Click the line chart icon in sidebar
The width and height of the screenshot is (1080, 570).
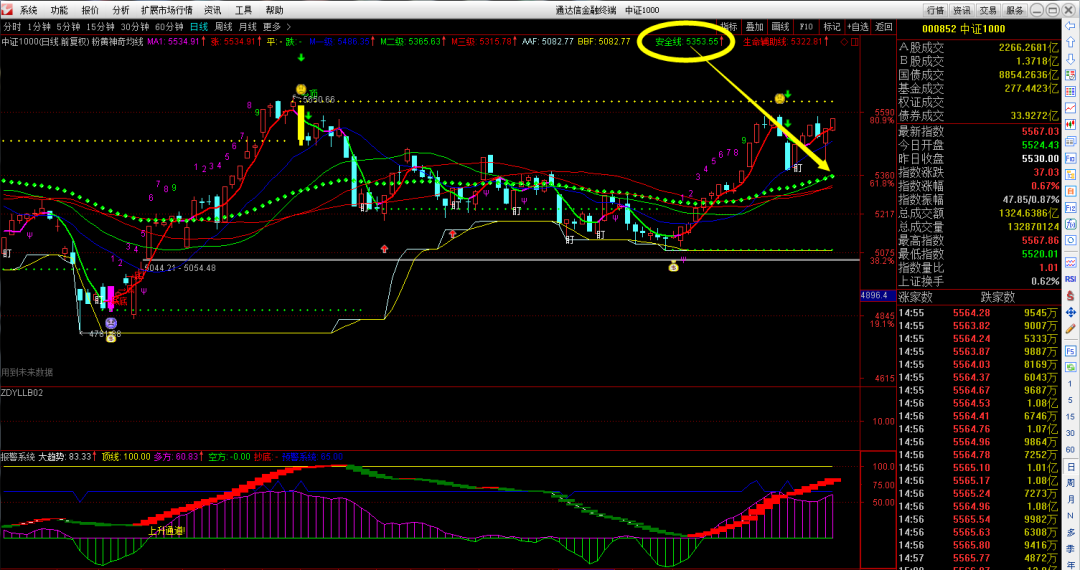coord(1071,107)
